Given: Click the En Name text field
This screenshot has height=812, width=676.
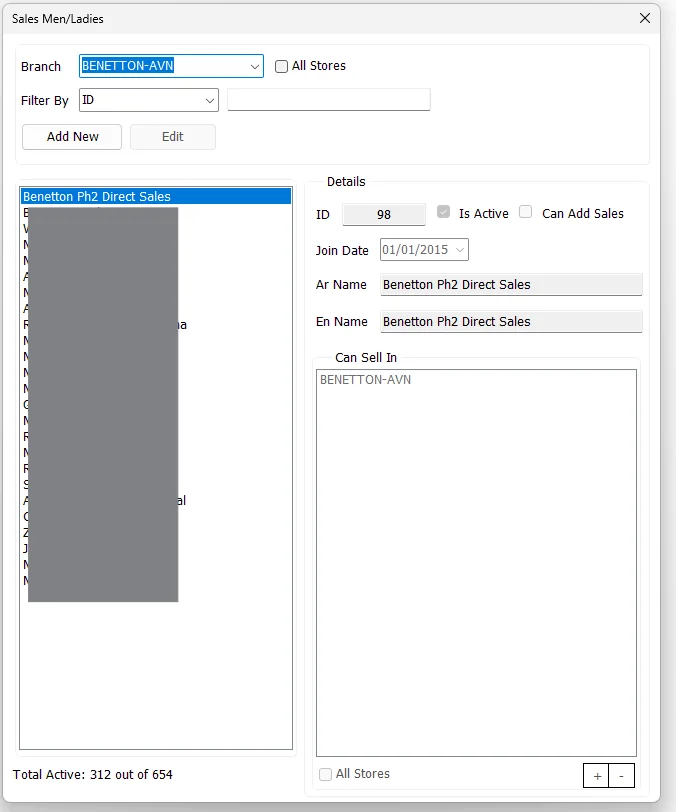Looking at the screenshot, I should [511, 322].
